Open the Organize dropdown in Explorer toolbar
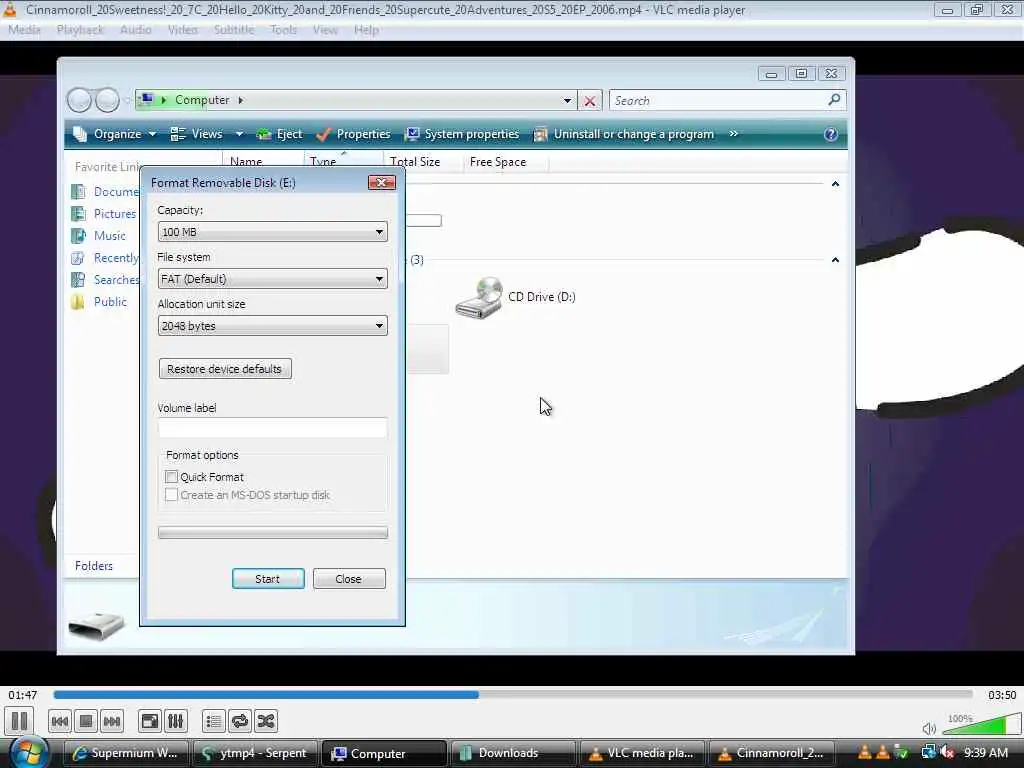Image resolution: width=1024 pixels, height=768 pixels. click(x=115, y=134)
